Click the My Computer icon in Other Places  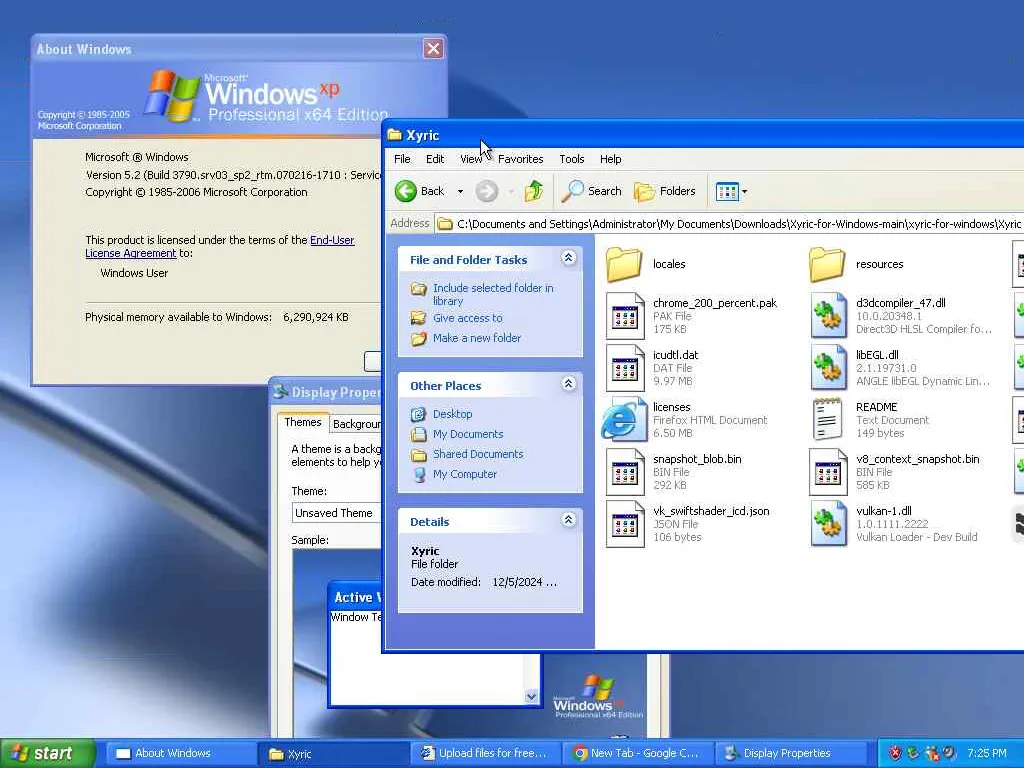click(x=419, y=474)
